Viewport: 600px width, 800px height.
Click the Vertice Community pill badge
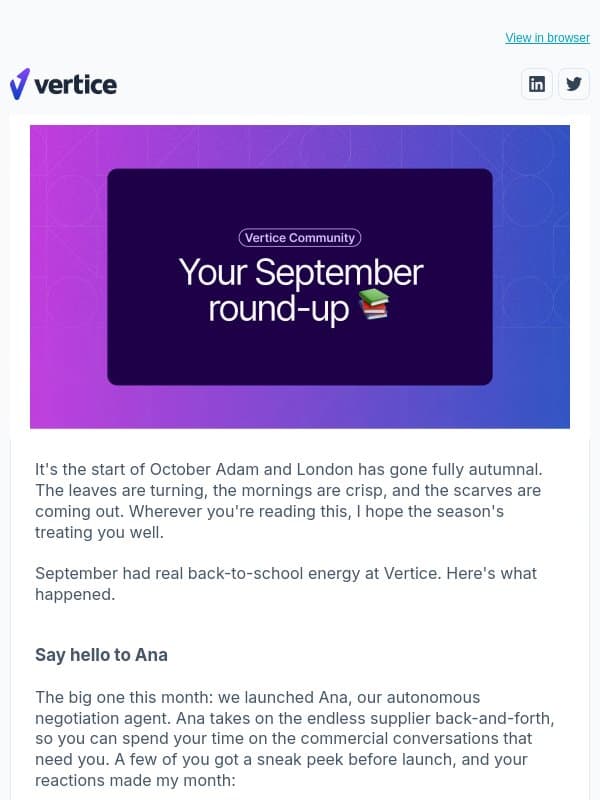pos(299,238)
